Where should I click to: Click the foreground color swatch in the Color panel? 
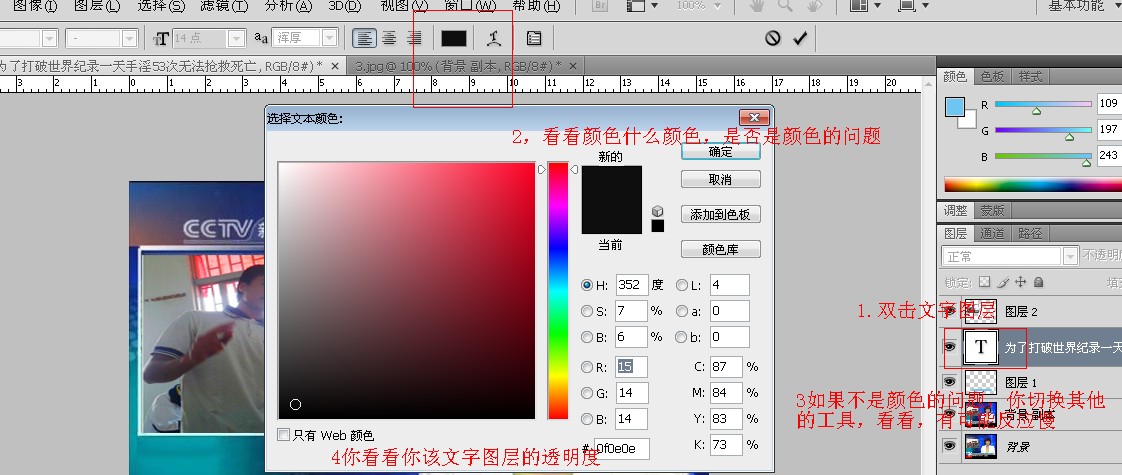click(x=955, y=107)
